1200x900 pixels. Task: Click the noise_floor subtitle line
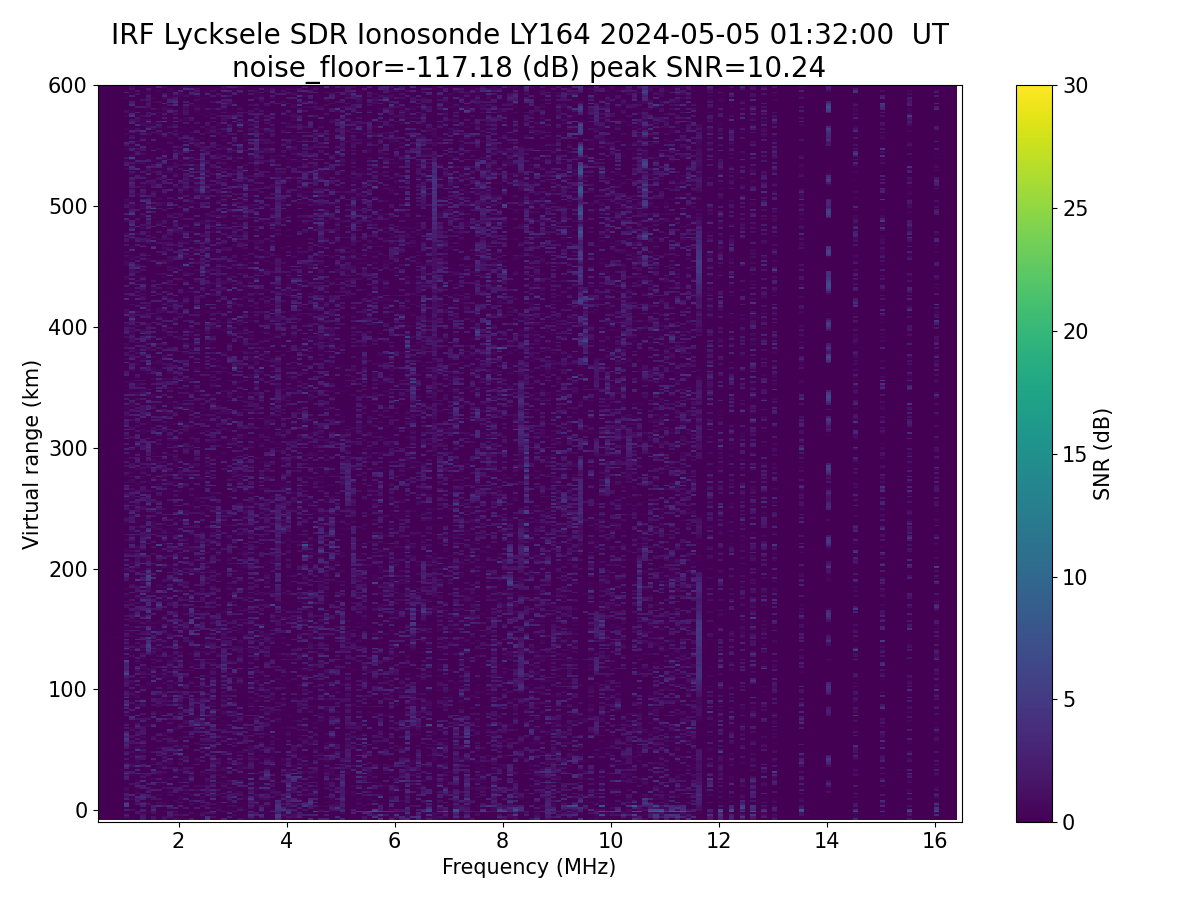529,68
